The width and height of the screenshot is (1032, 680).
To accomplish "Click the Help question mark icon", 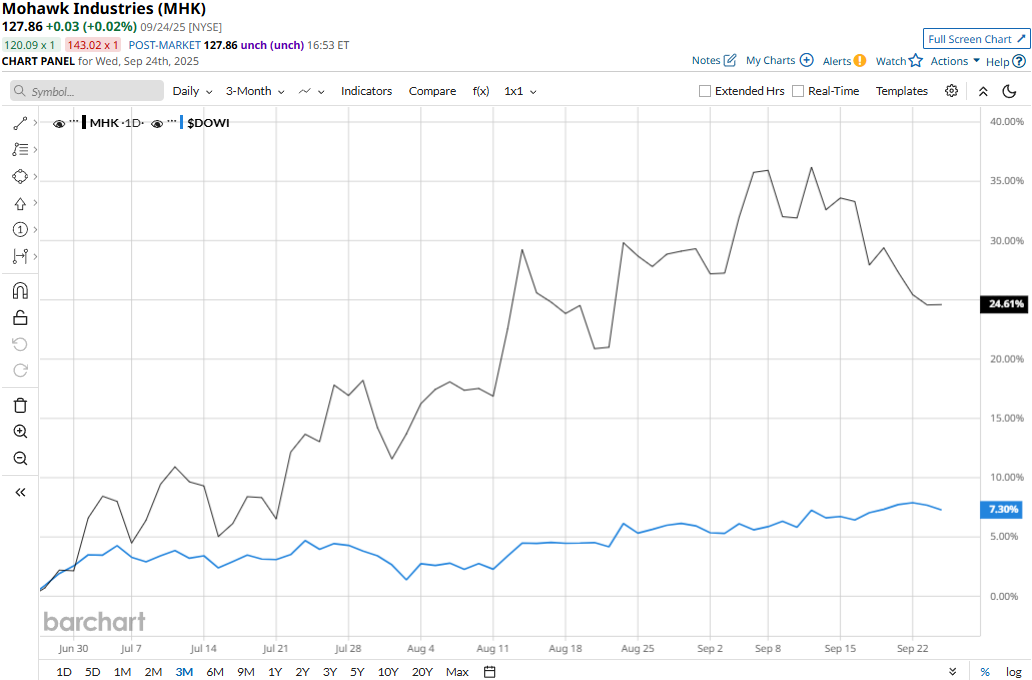I will click(1019, 61).
